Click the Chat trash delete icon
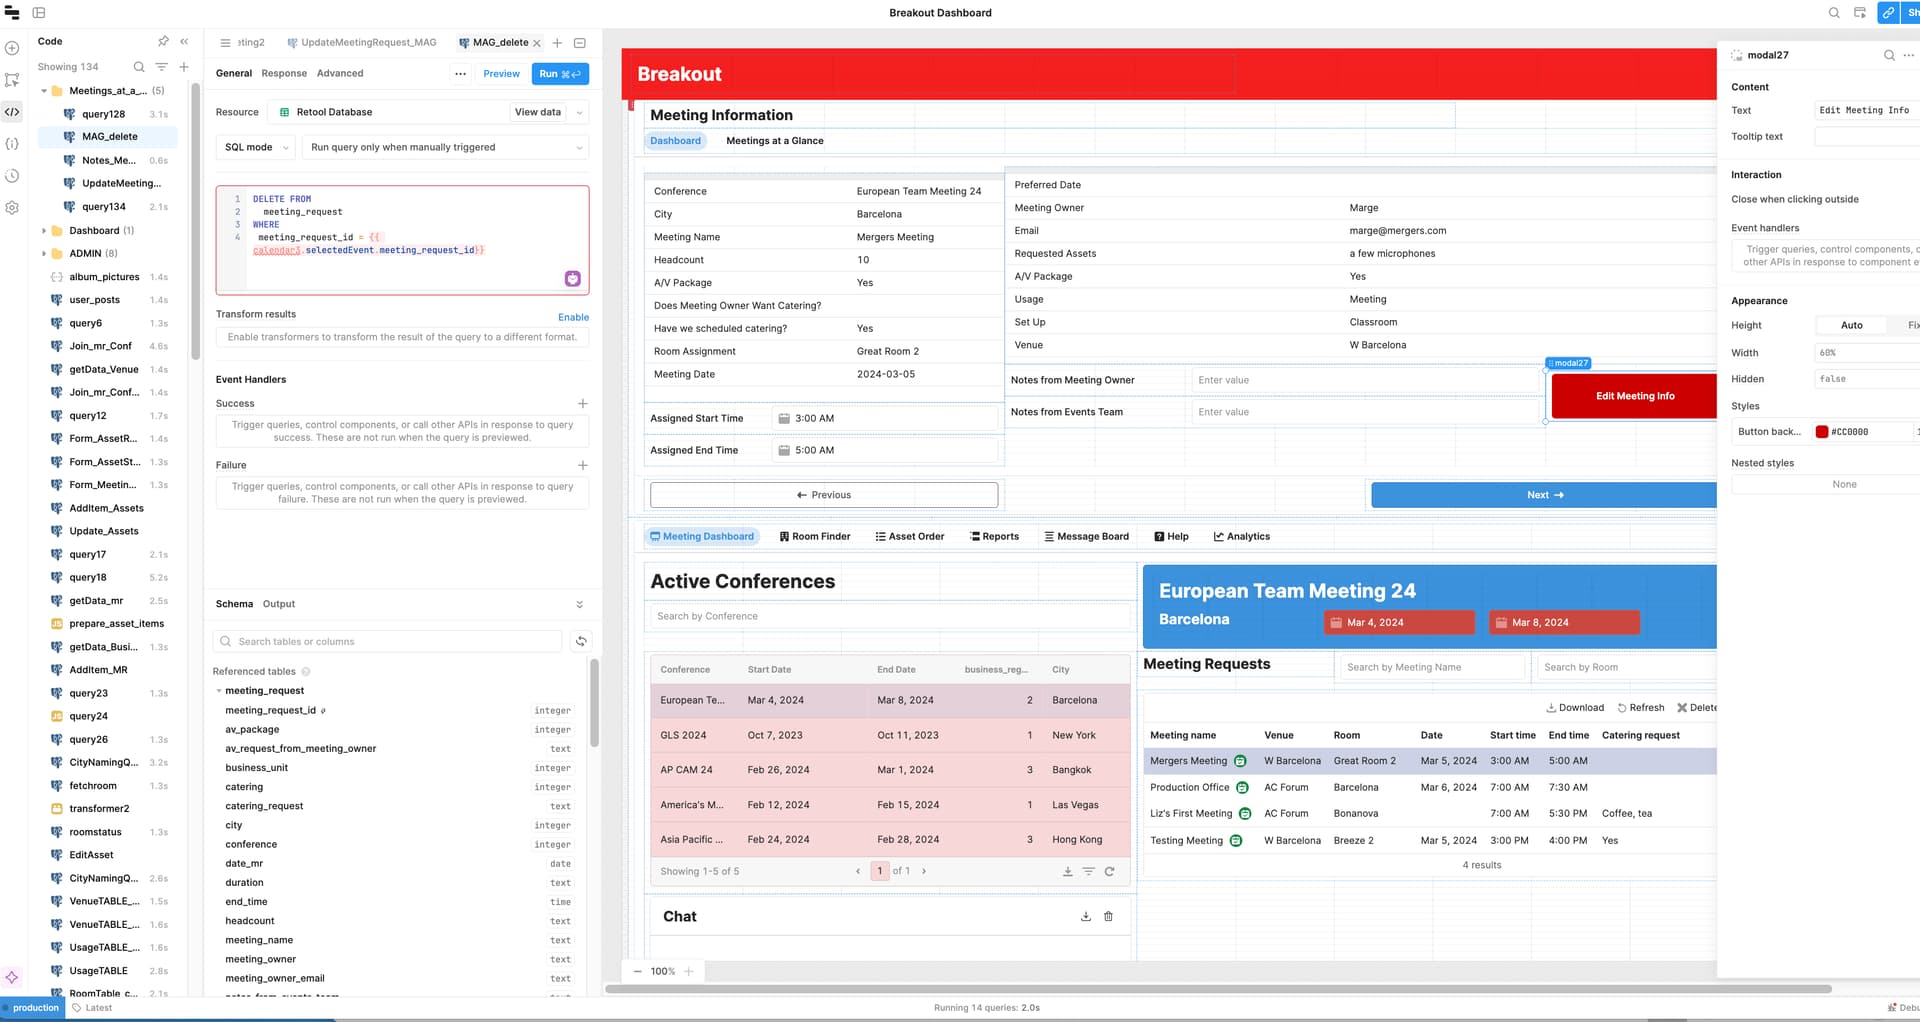Screen dimensions: 1920x1022 (1108, 916)
